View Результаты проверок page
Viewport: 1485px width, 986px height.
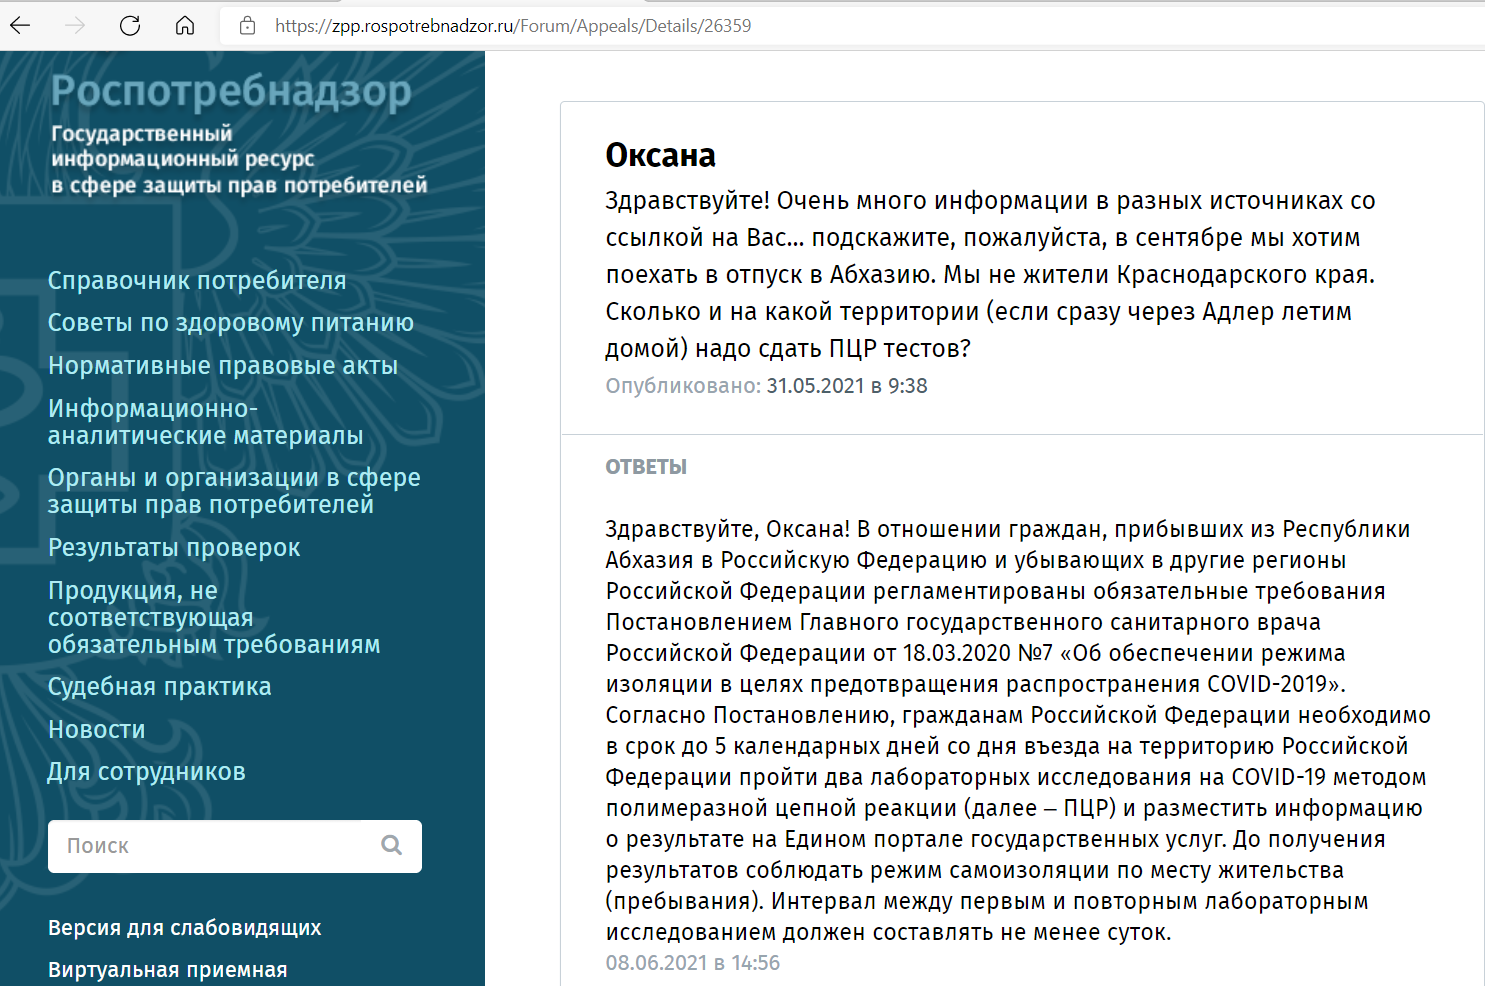[x=174, y=548]
